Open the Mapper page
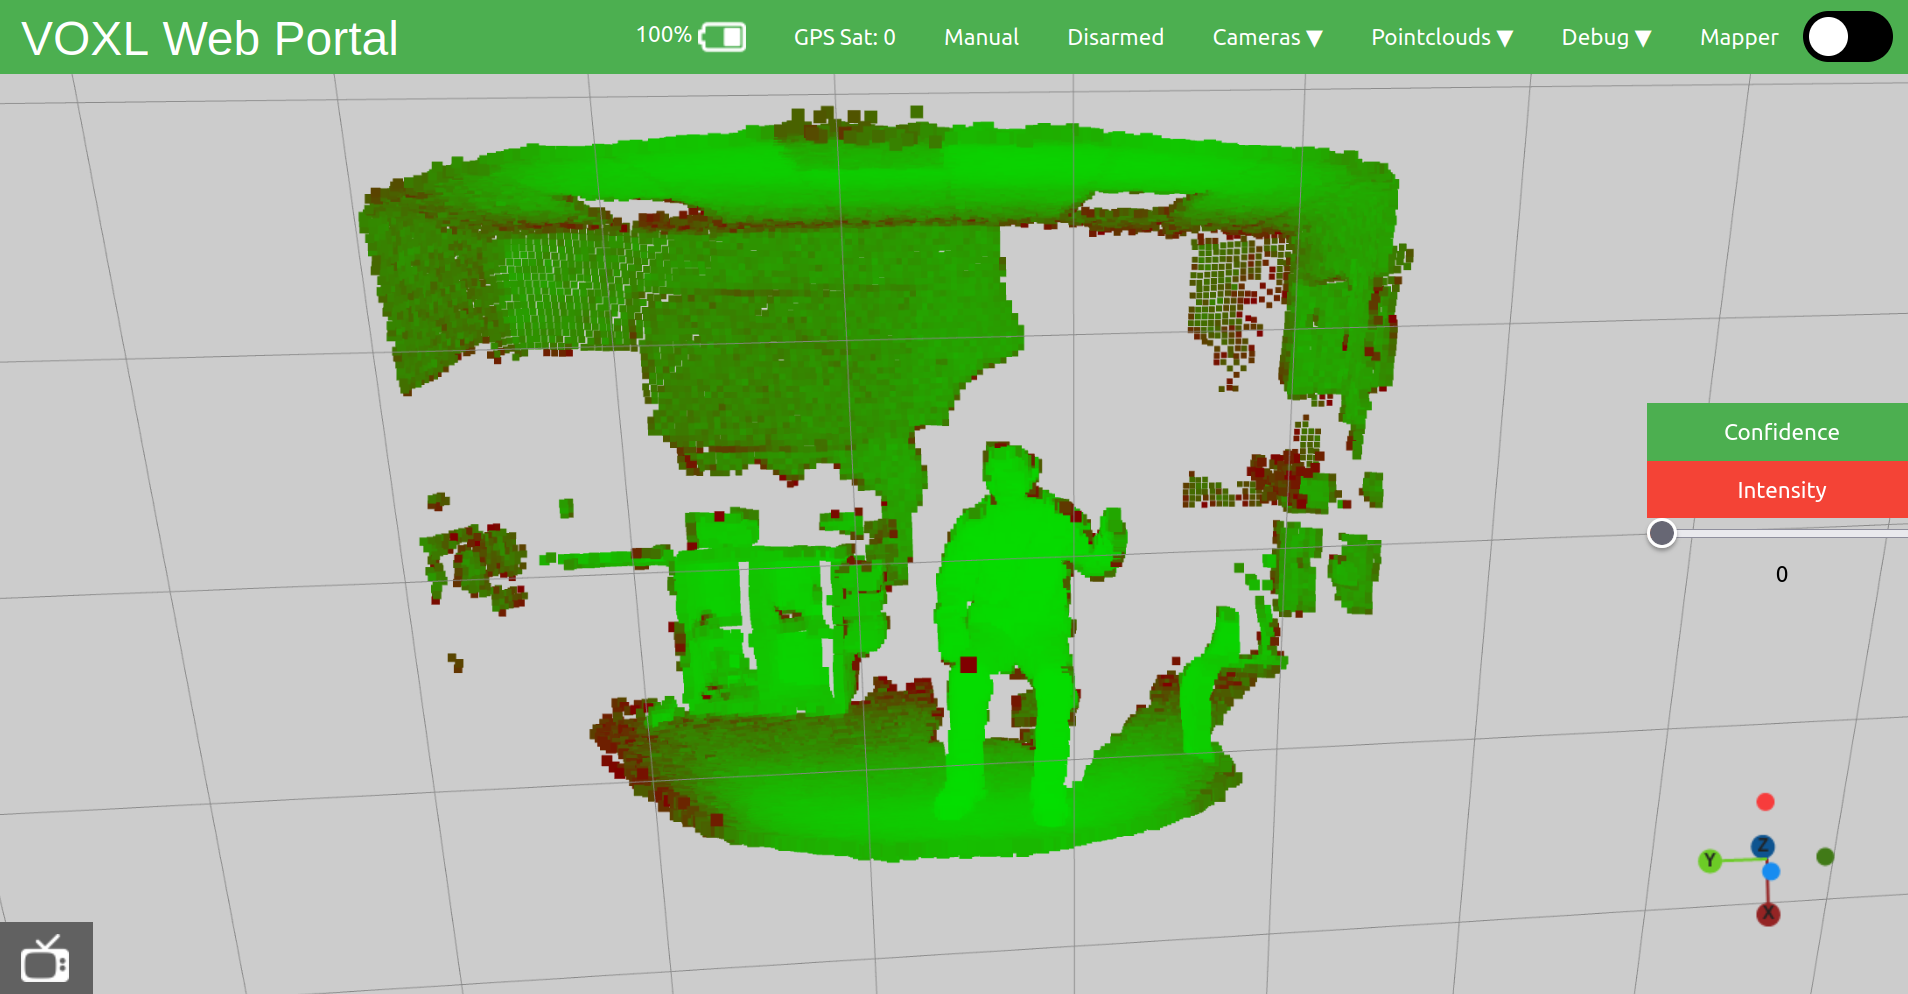 1739,37
